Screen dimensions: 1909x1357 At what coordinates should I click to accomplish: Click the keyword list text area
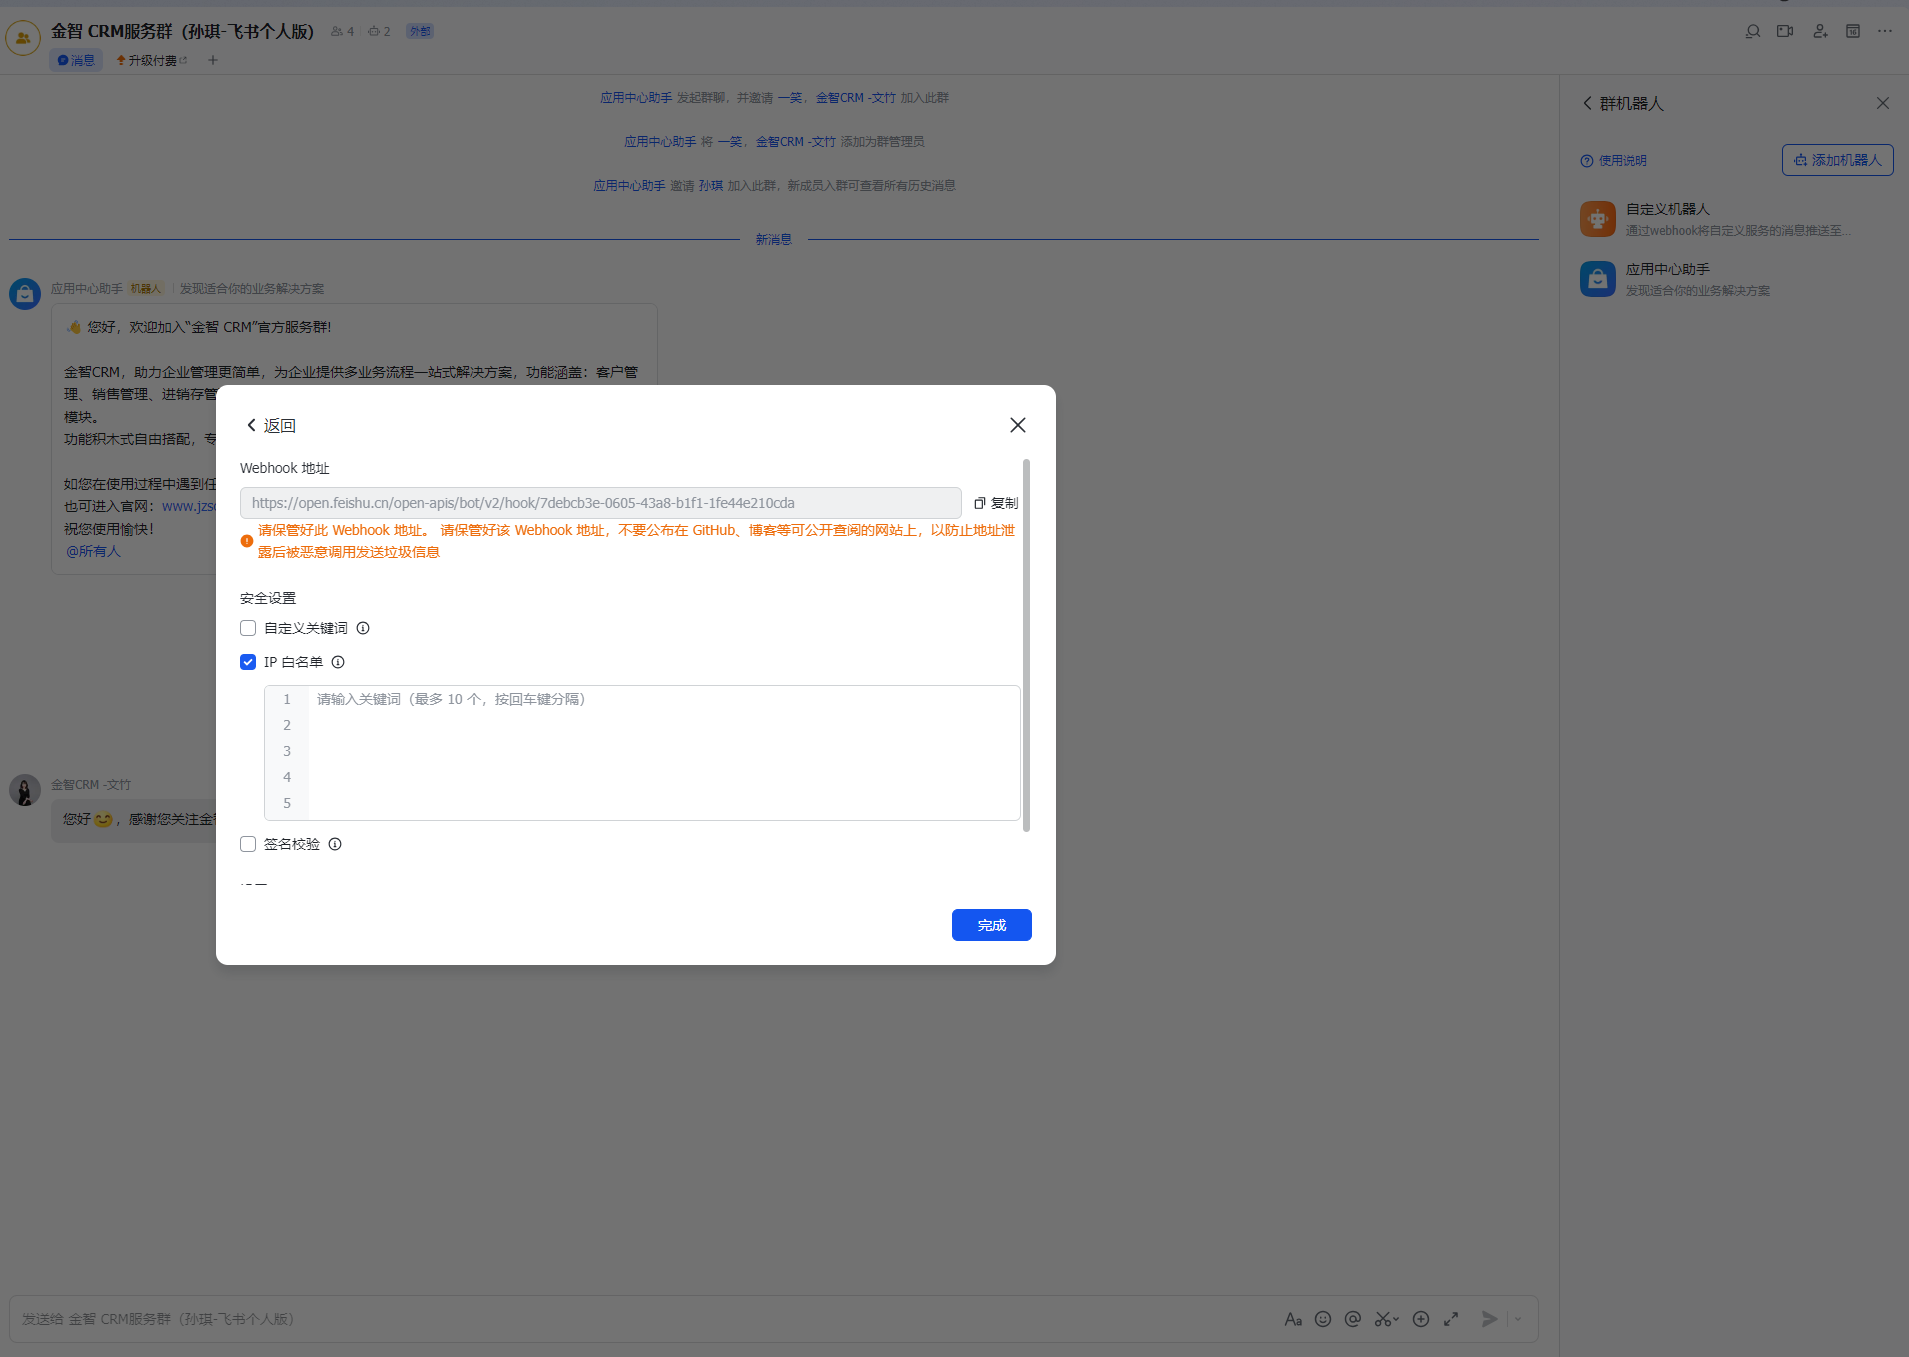(x=642, y=753)
